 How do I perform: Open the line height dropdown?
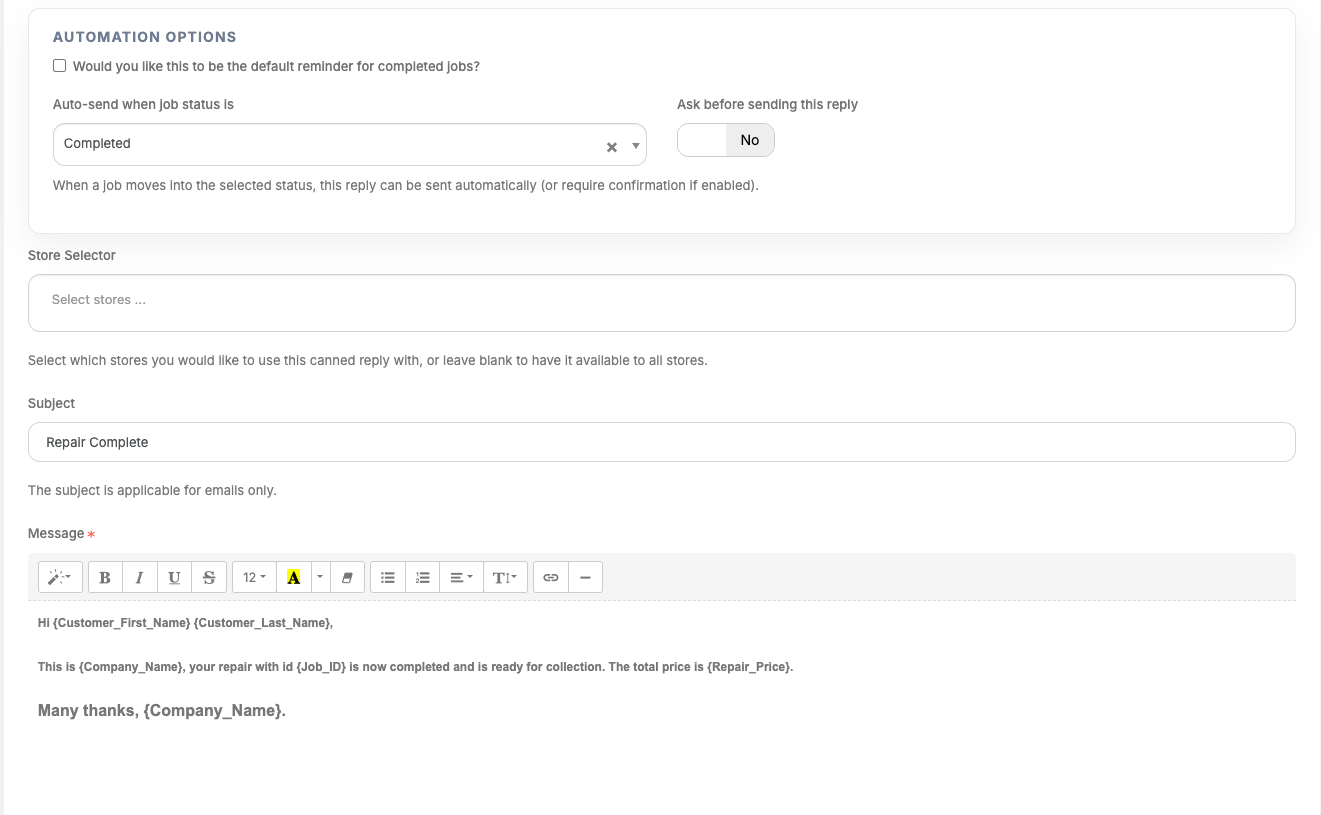(505, 577)
